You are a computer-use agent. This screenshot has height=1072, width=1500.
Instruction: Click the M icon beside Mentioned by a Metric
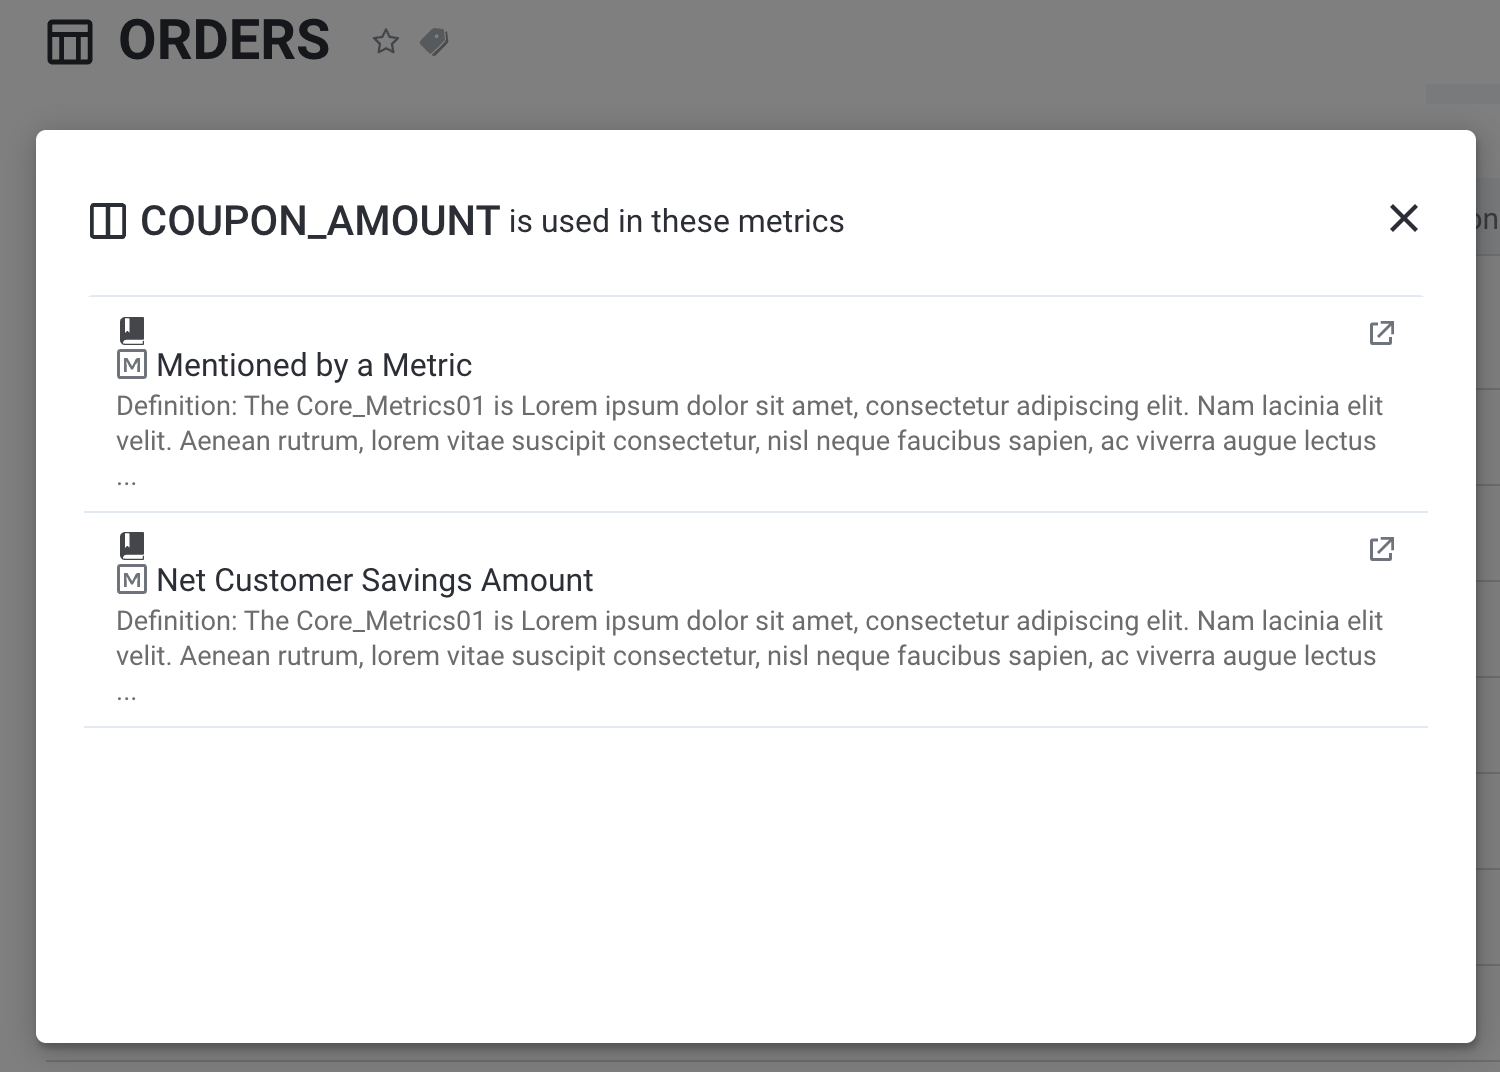tap(132, 365)
